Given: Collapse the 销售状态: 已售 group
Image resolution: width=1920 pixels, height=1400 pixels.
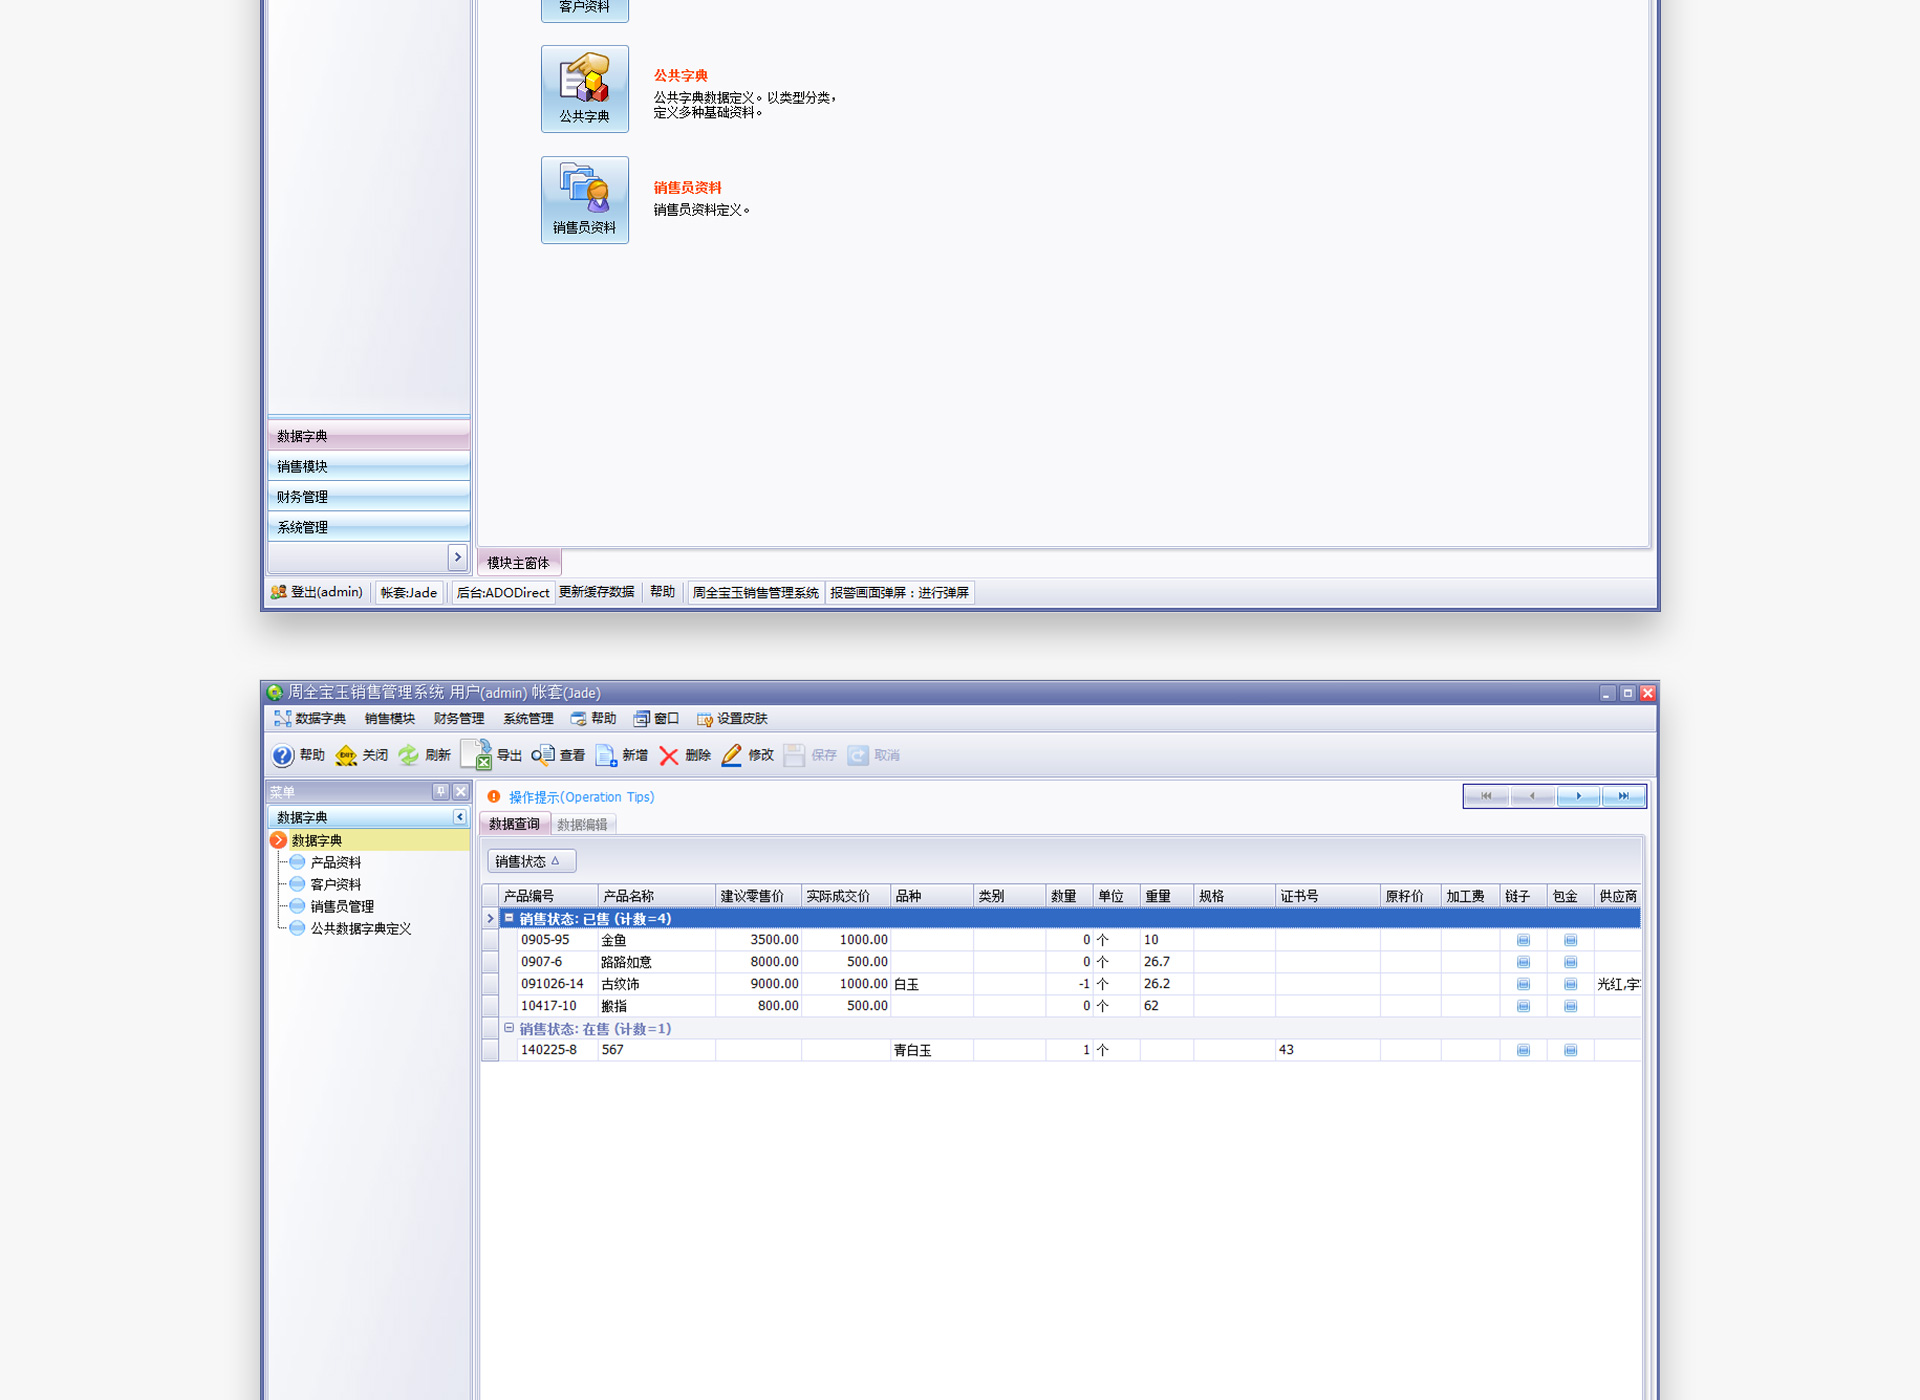Looking at the screenshot, I should [x=509, y=918].
